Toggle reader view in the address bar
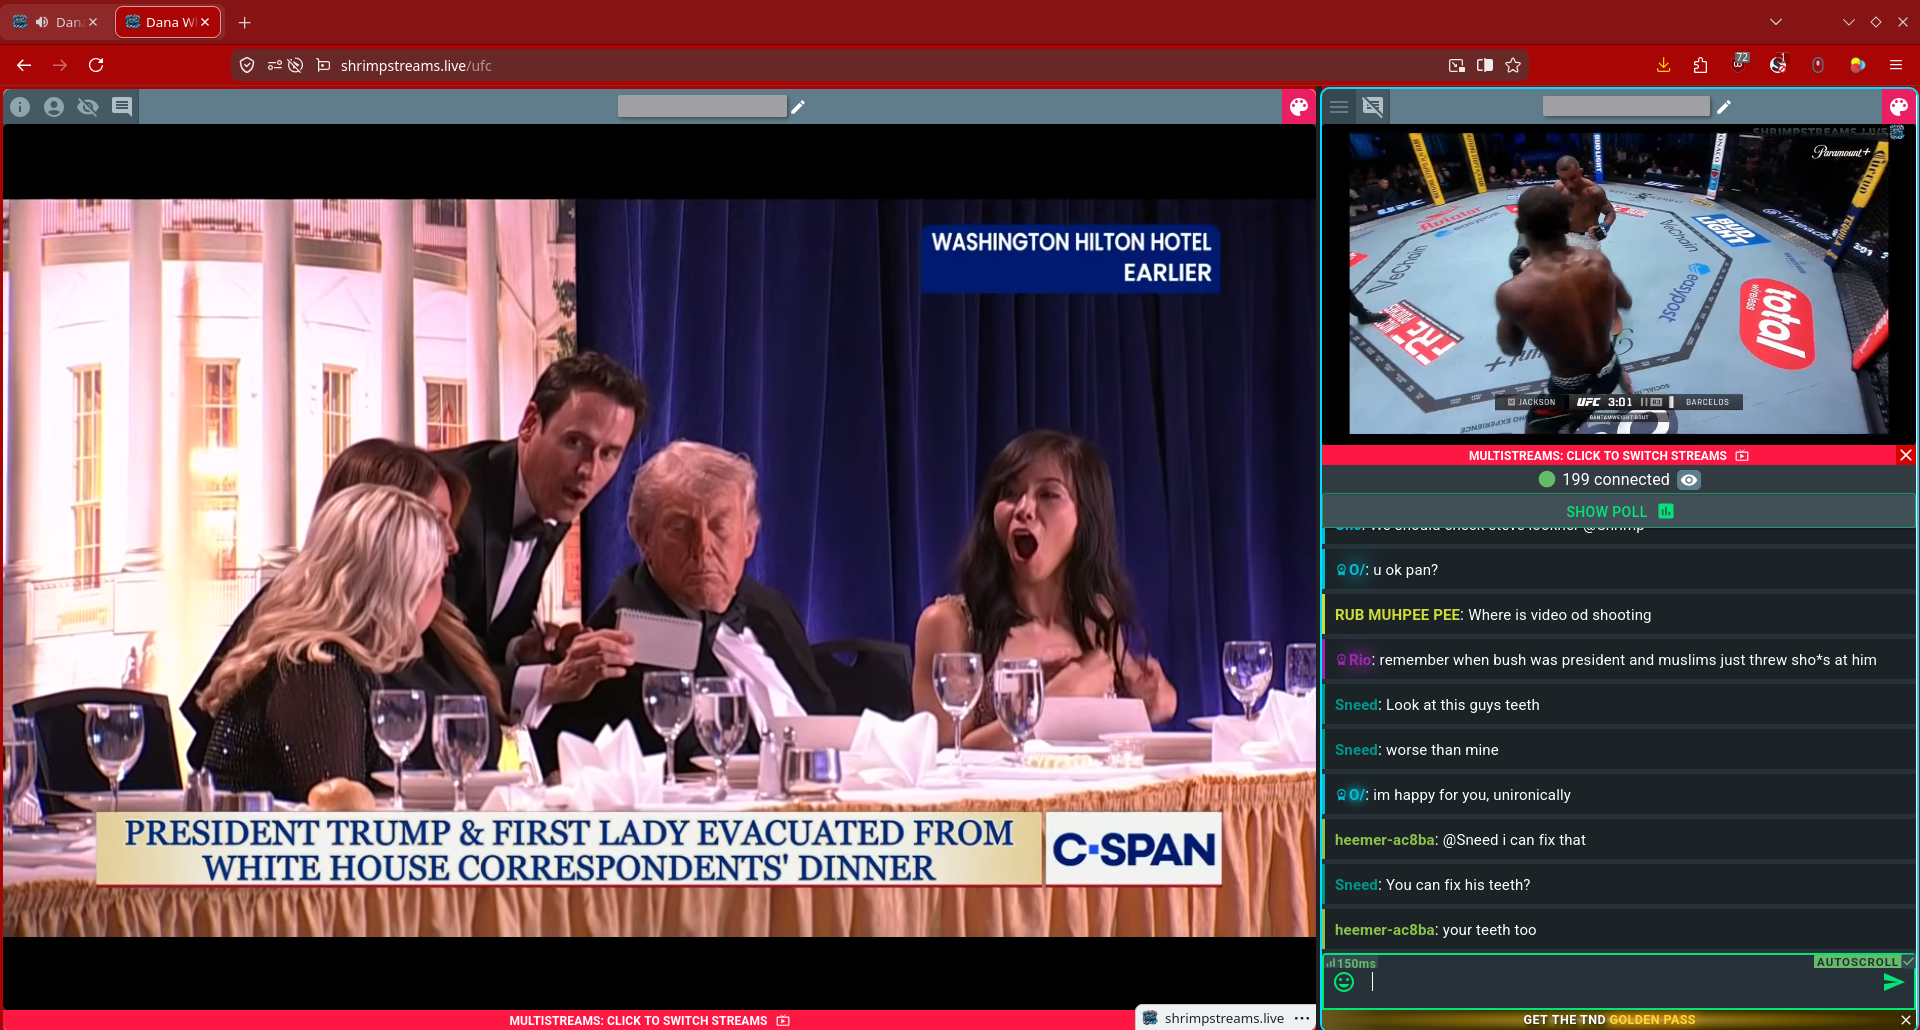Image resolution: width=1920 pixels, height=1030 pixels. click(1485, 65)
